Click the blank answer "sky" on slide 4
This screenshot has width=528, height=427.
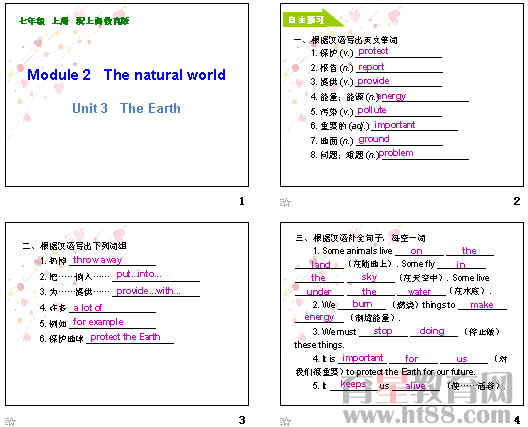[369, 277]
